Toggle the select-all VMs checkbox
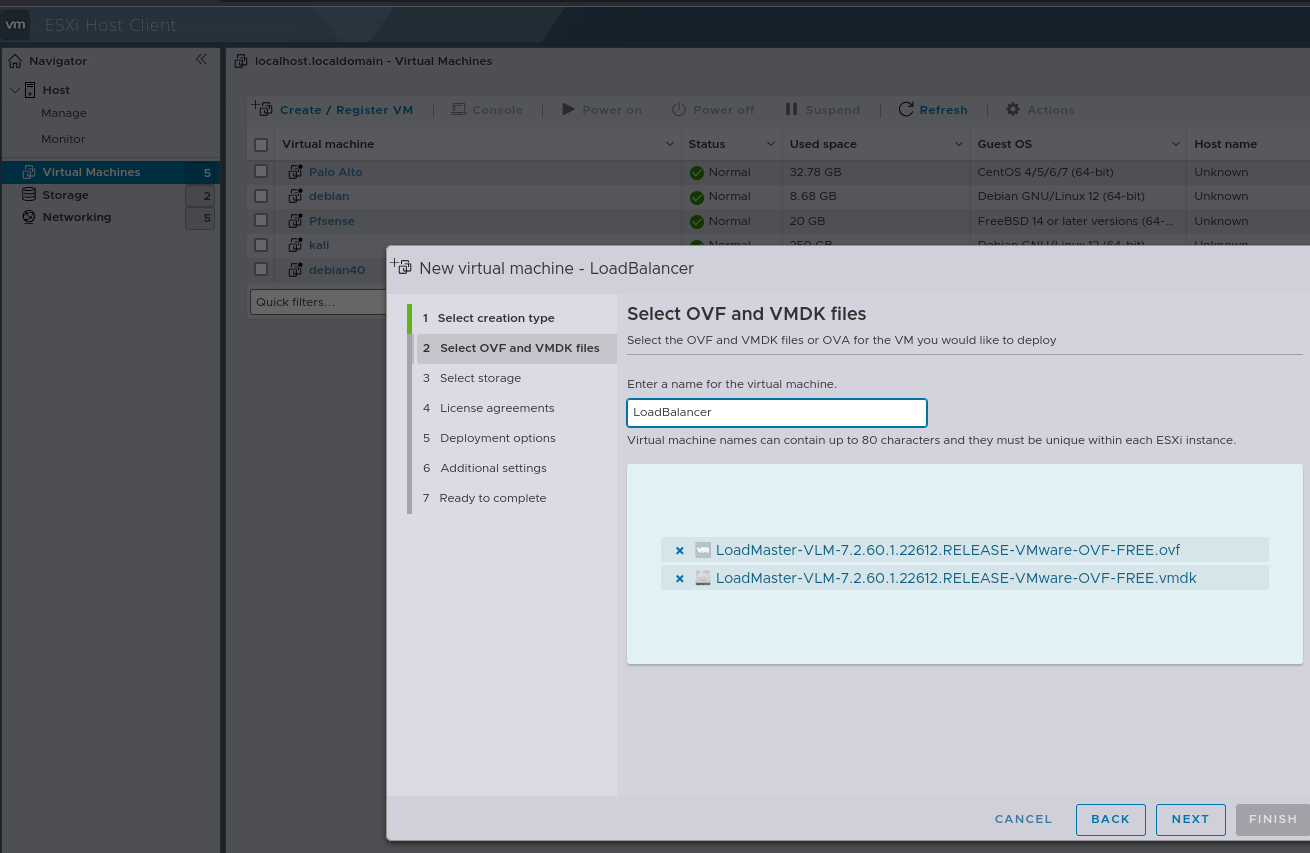The width and height of the screenshot is (1310, 853). click(261, 145)
